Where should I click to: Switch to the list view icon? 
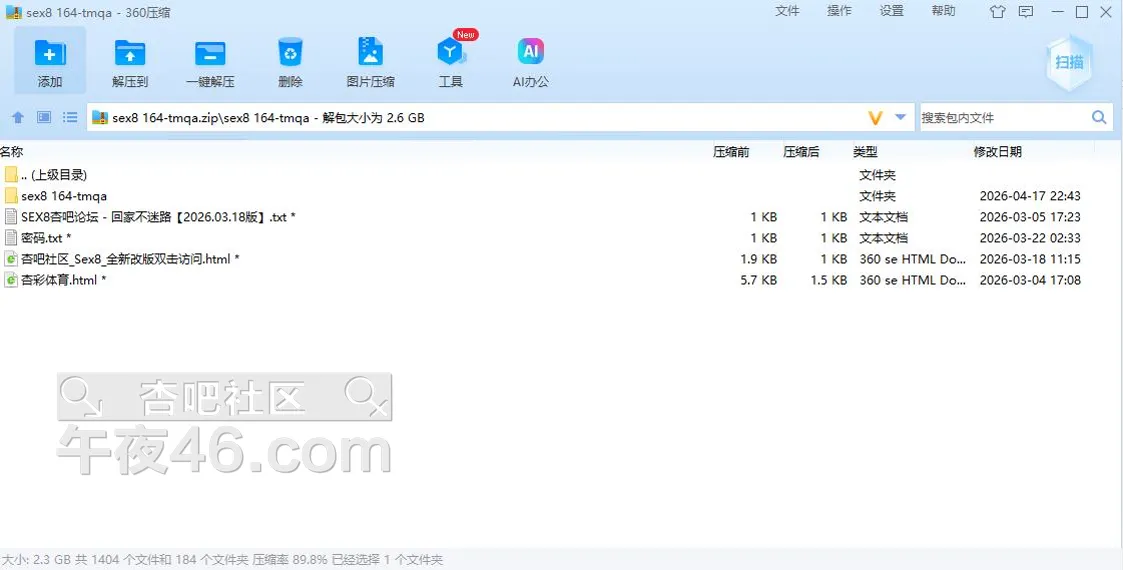pyautogui.click(x=70, y=118)
